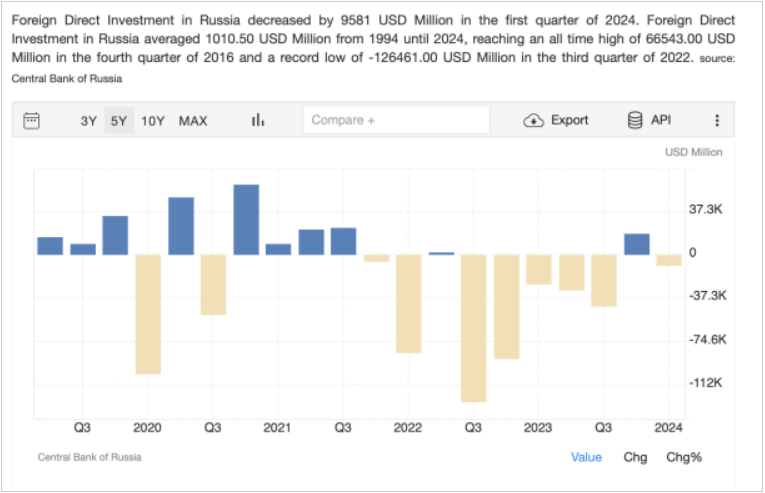Show the MAX time range
The width and height of the screenshot is (765, 493).
[x=193, y=121]
